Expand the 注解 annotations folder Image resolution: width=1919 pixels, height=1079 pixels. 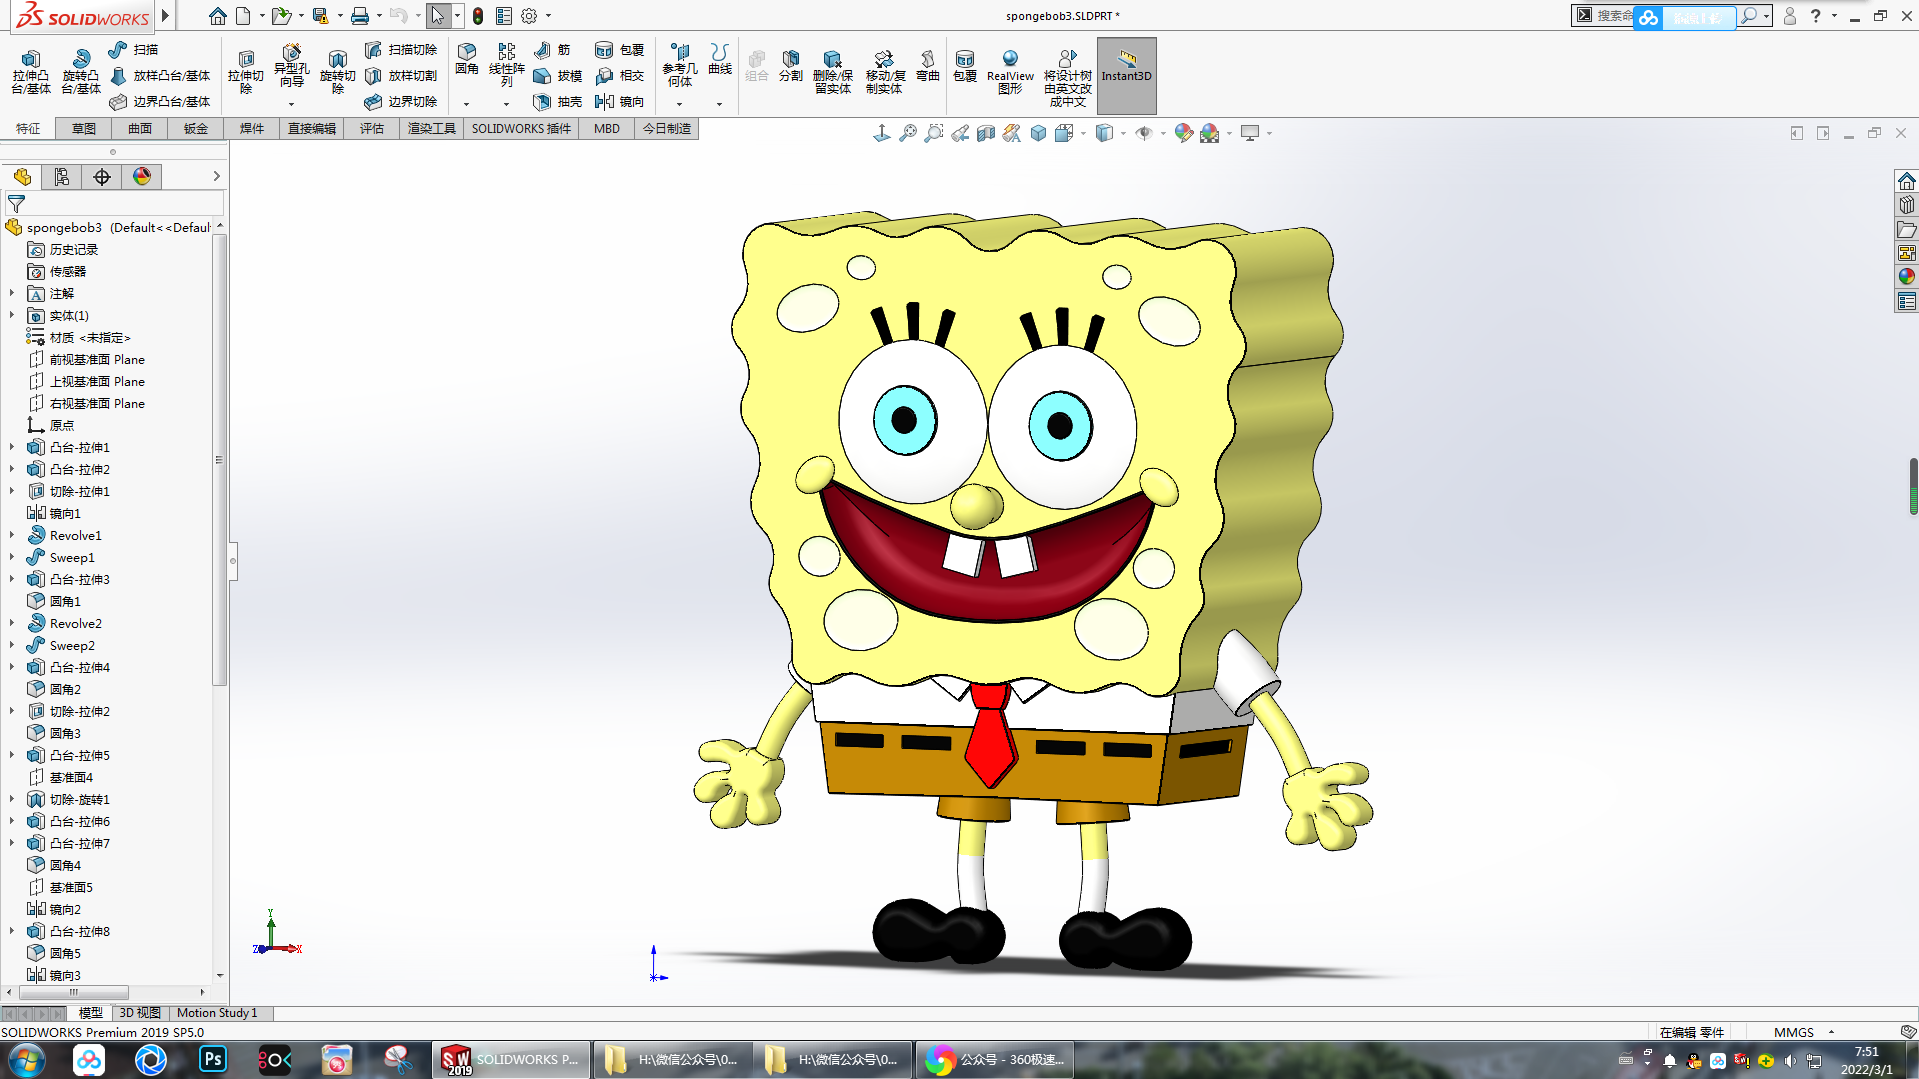(12, 293)
